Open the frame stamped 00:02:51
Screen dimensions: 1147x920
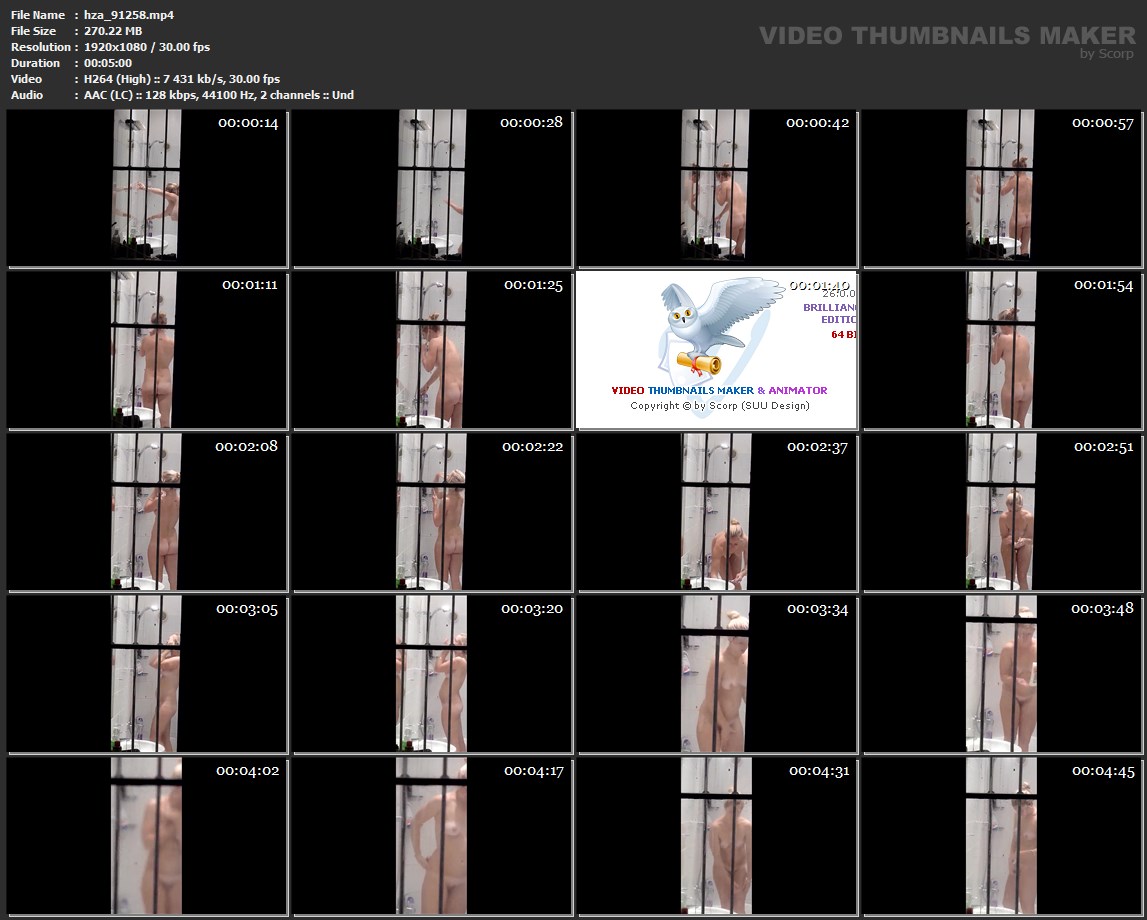1002,512
